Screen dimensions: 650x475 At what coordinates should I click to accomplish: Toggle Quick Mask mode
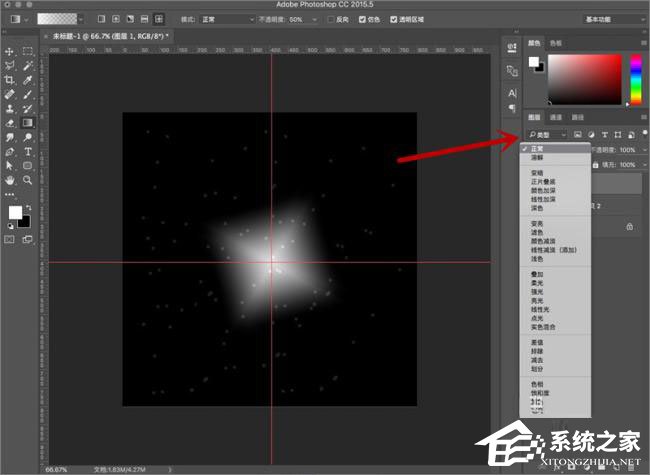tap(9, 239)
